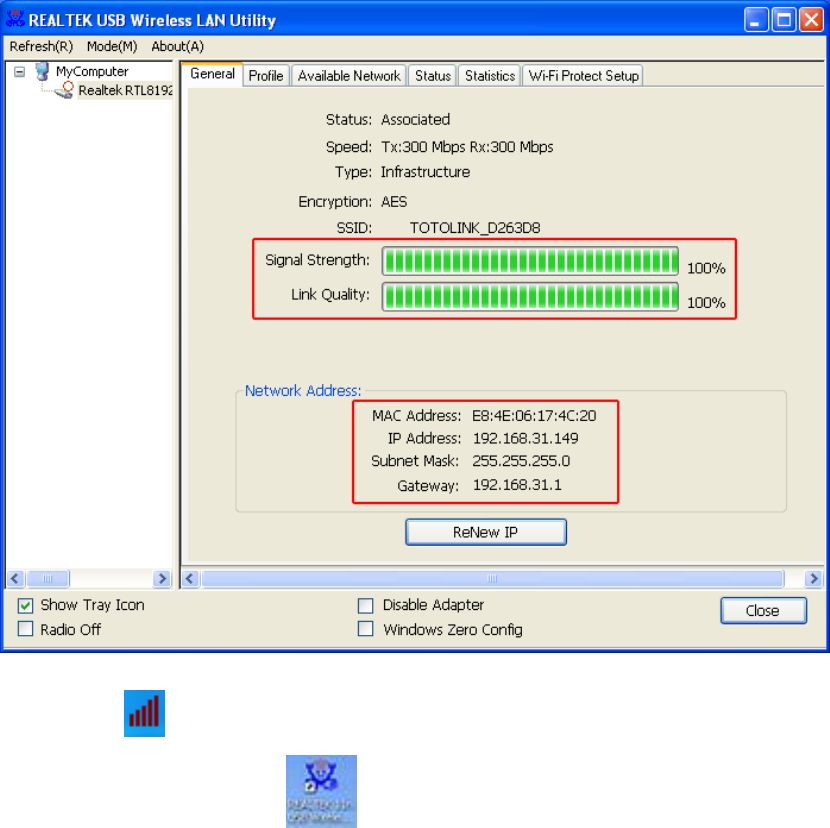Close the window with the red X button
Screen dimensions: 830x828
811,20
